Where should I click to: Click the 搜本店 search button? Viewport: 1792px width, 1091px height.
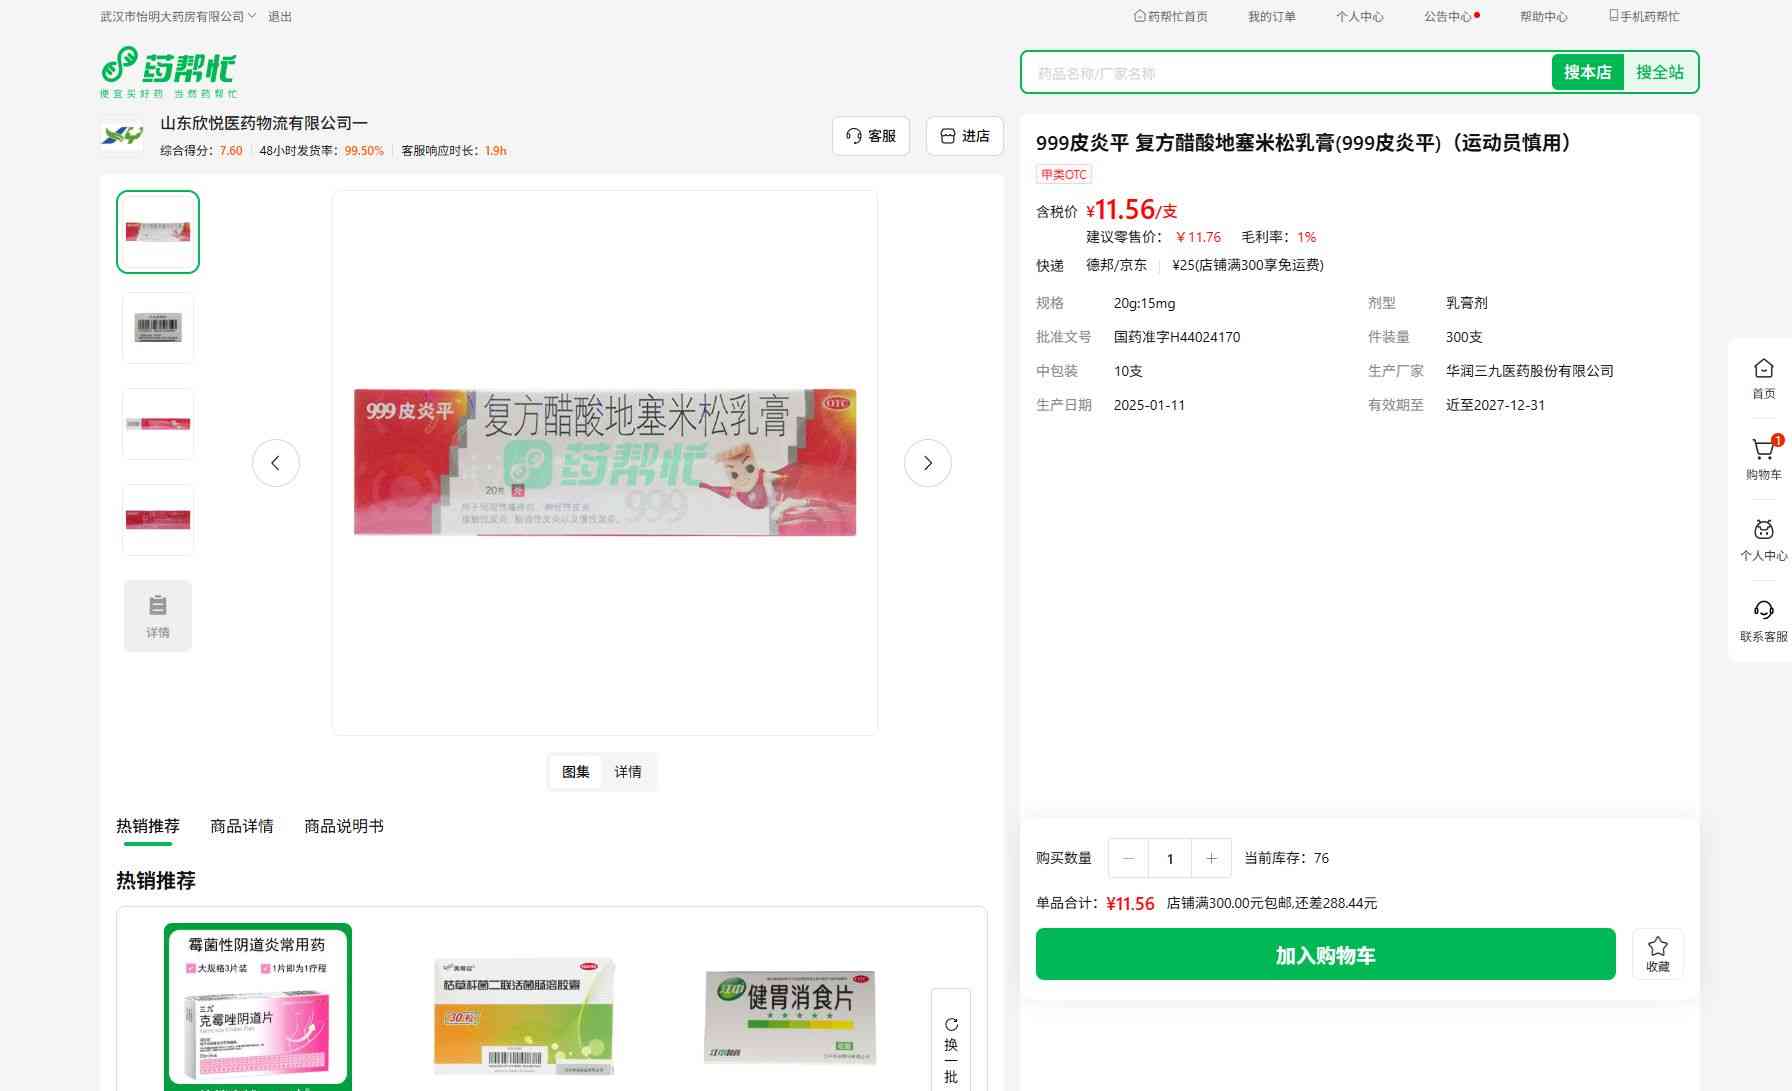click(1587, 72)
